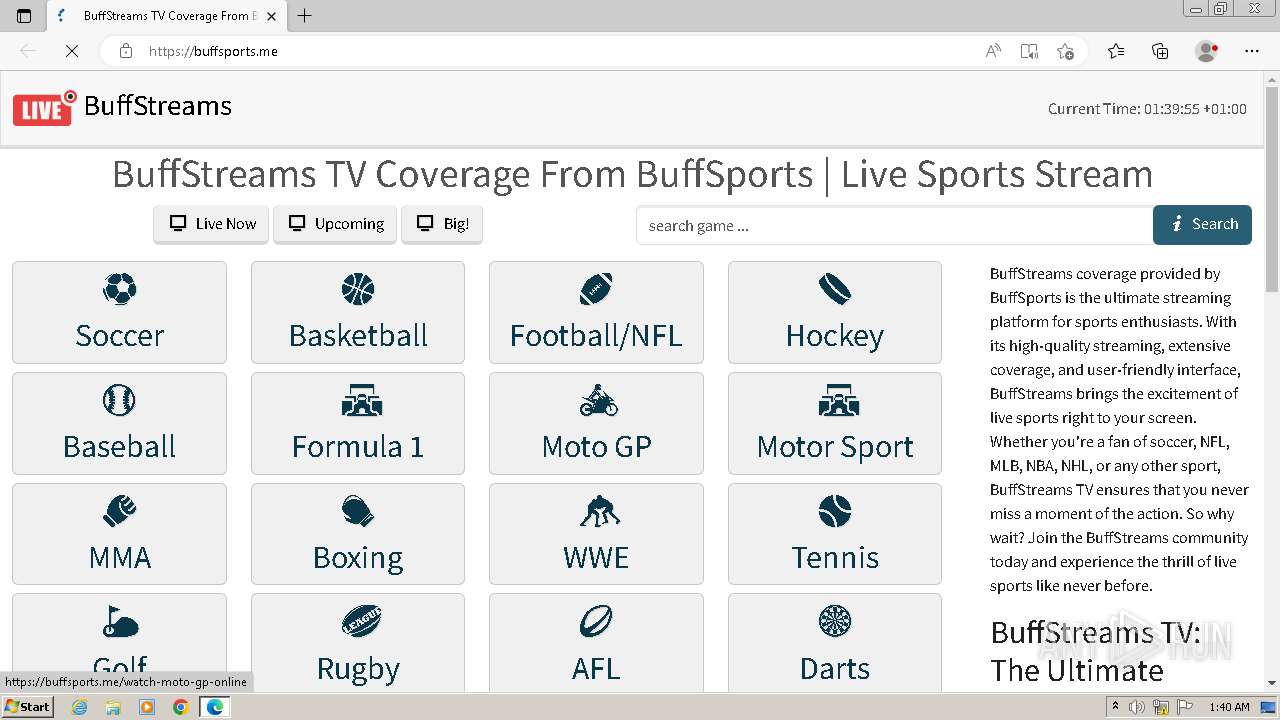Click the Hockey puck icon
The image size is (1280, 720).
835,289
